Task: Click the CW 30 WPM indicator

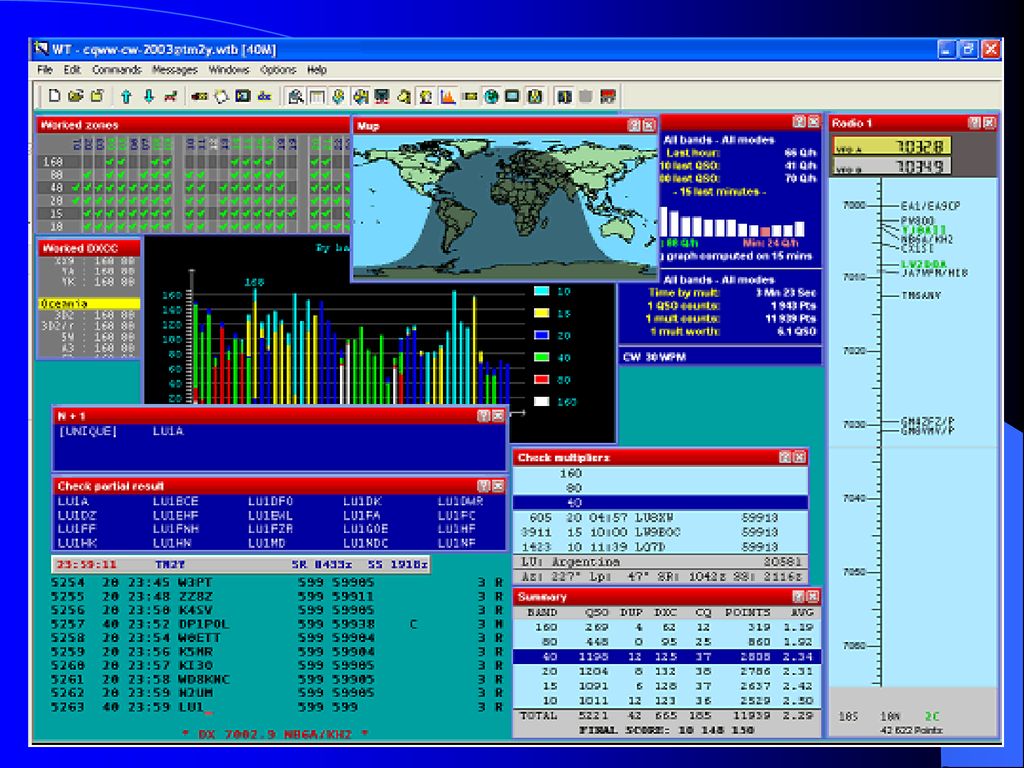Action: pyautogui.click(x=654, y=357)
